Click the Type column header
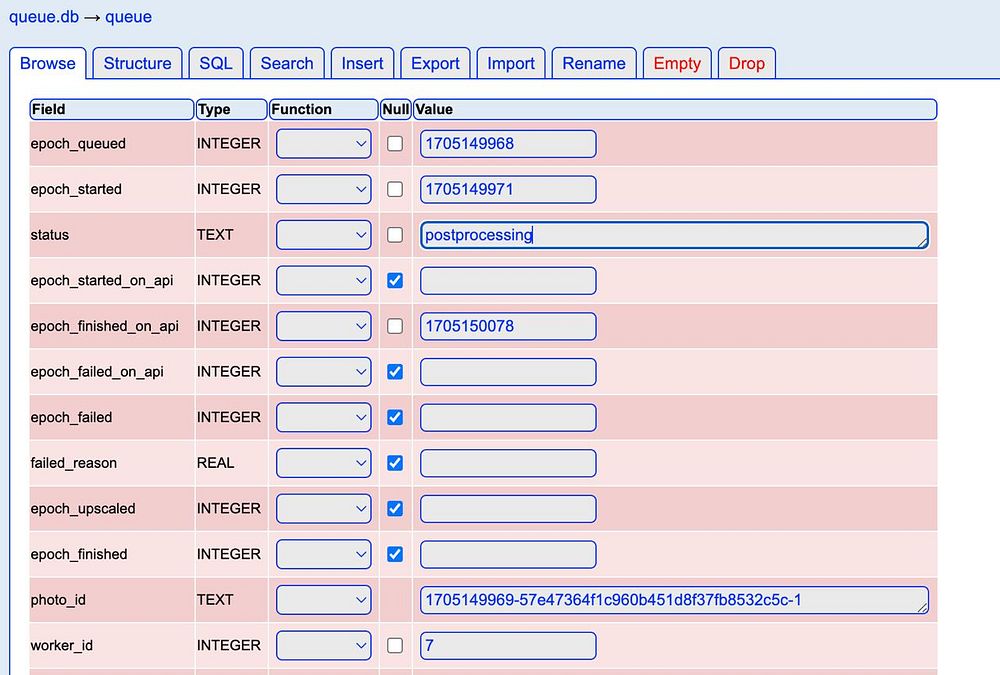Image resolution: width=1000 pixels, height=675 pixels. 231,109
